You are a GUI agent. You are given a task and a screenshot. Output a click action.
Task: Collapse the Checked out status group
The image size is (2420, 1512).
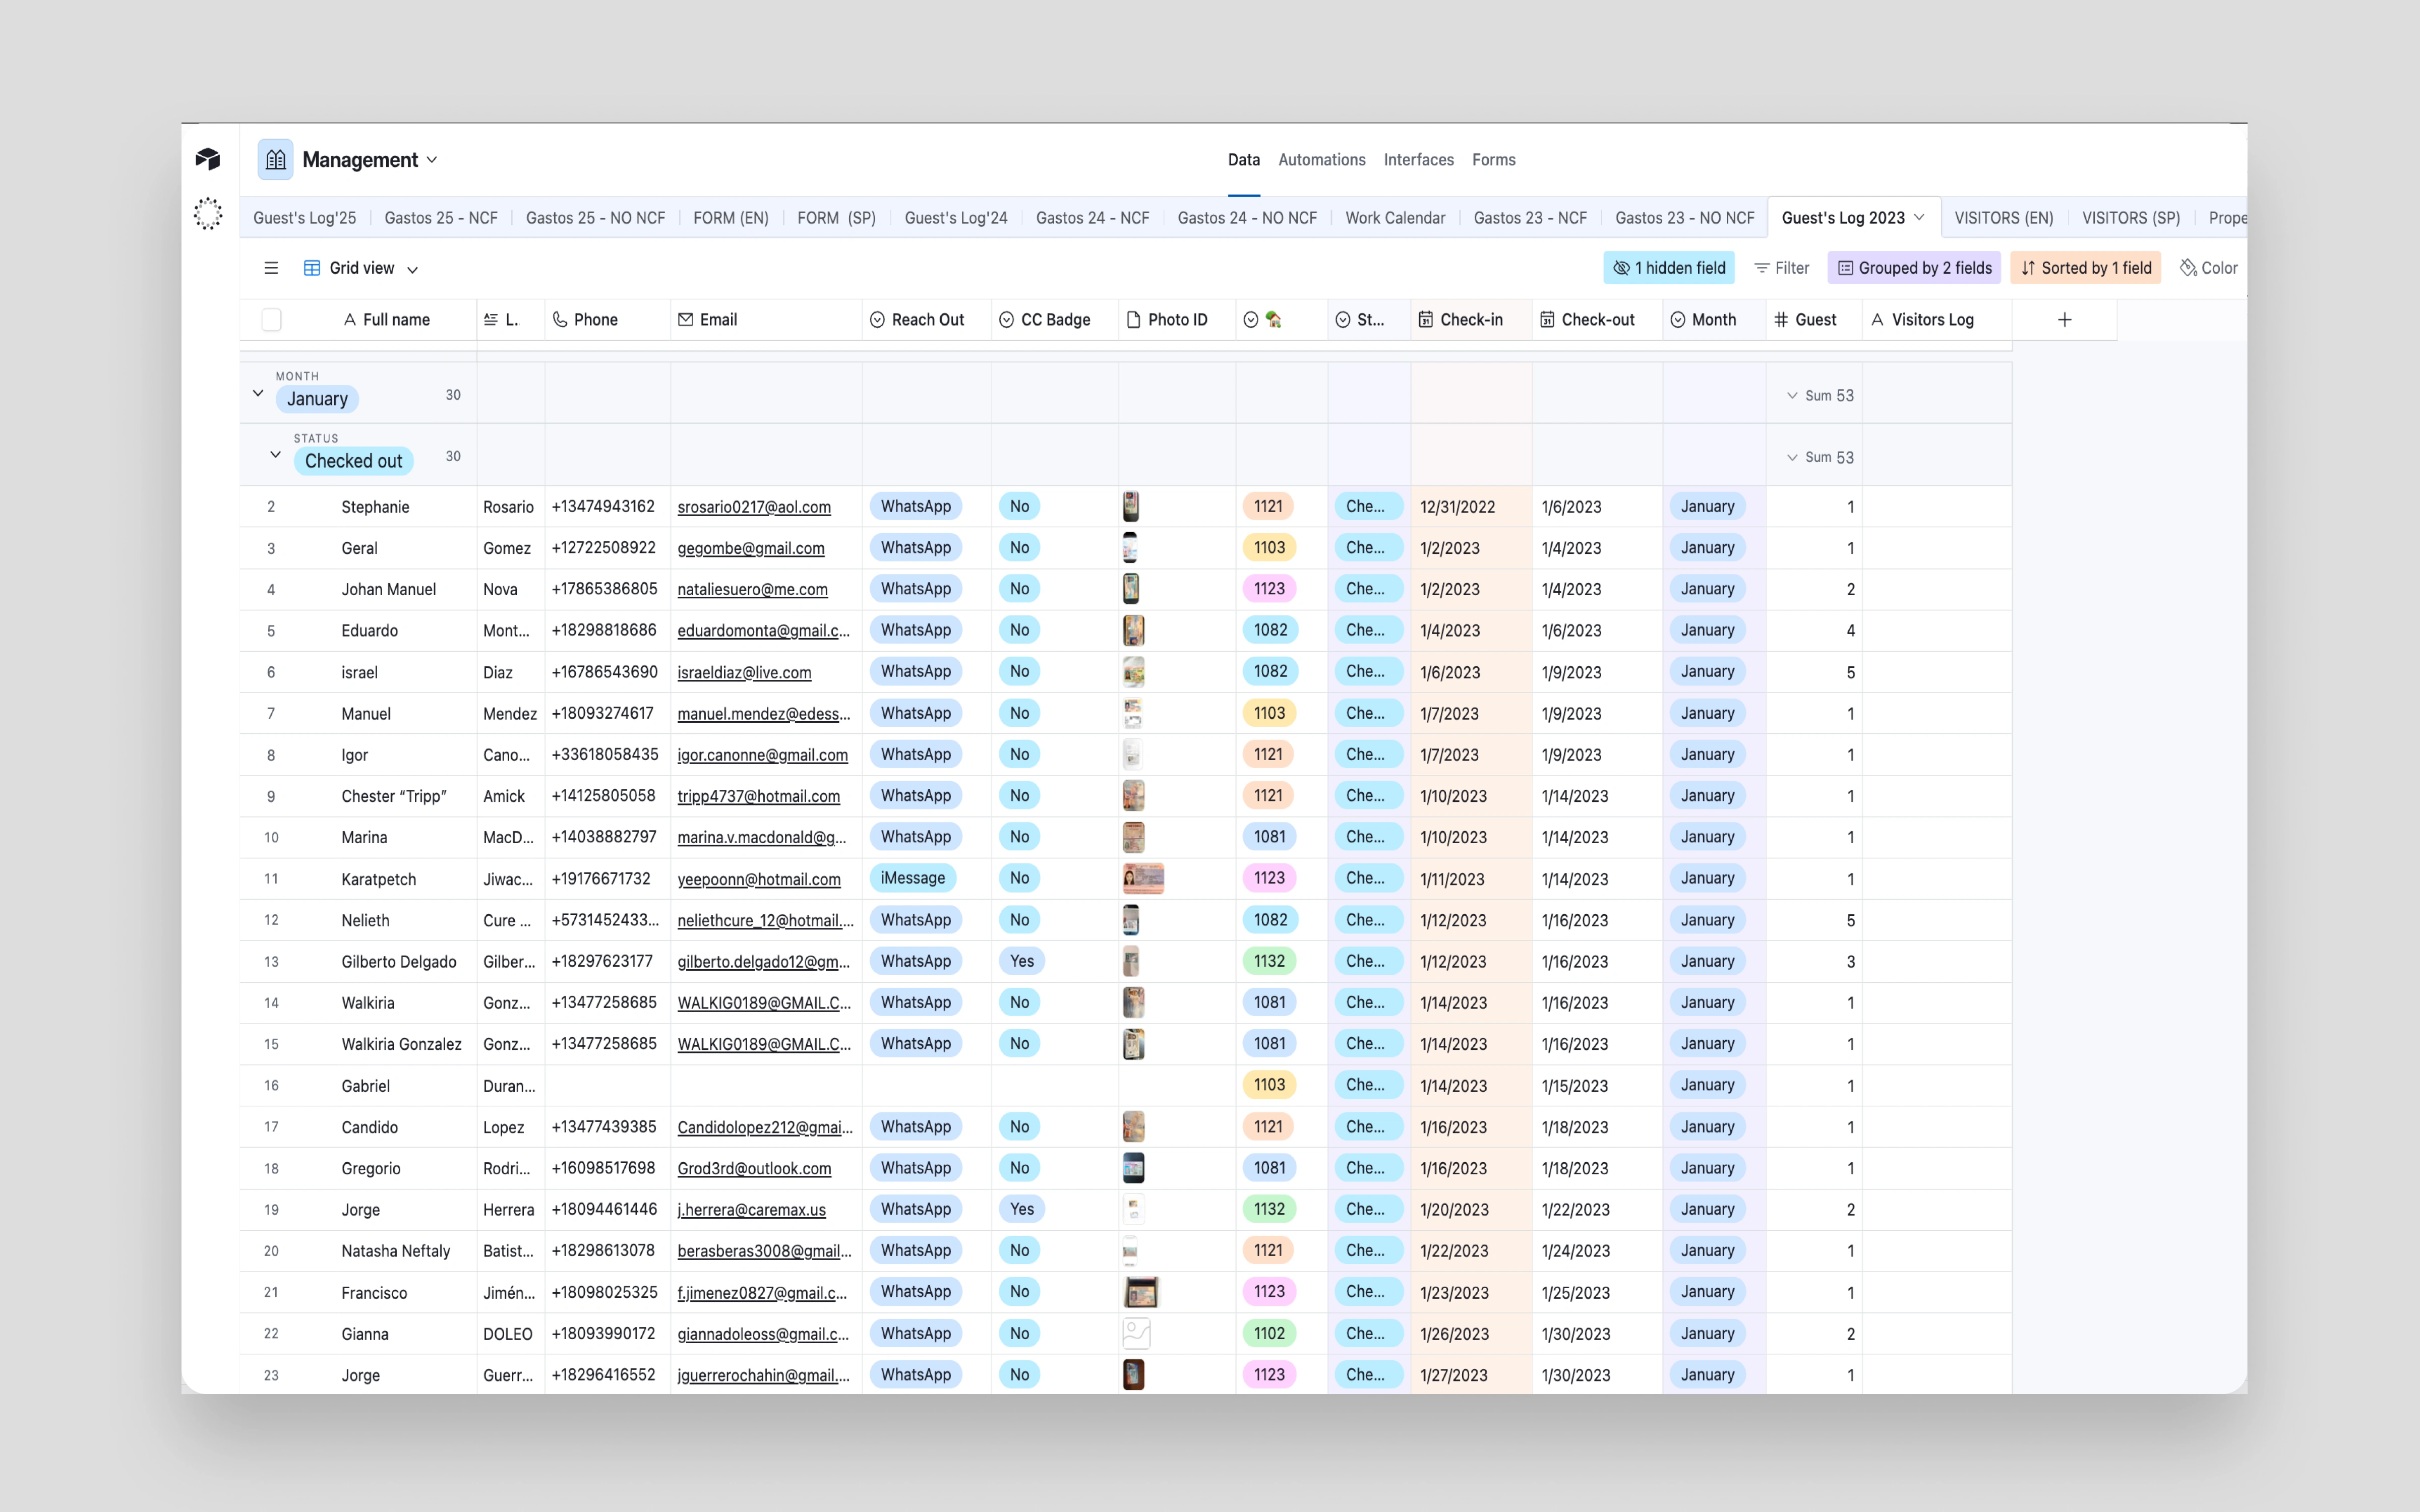coord(275,455)
